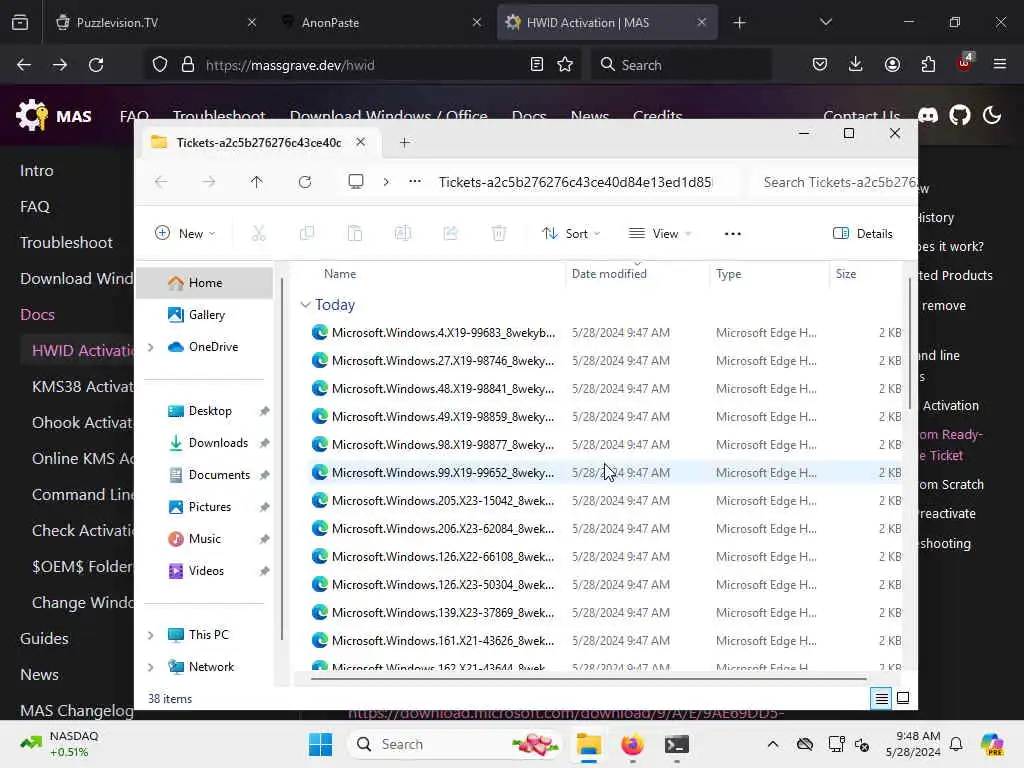Open Terminal from the taskbar
The image size is (1024, 768).
[677, 744]
